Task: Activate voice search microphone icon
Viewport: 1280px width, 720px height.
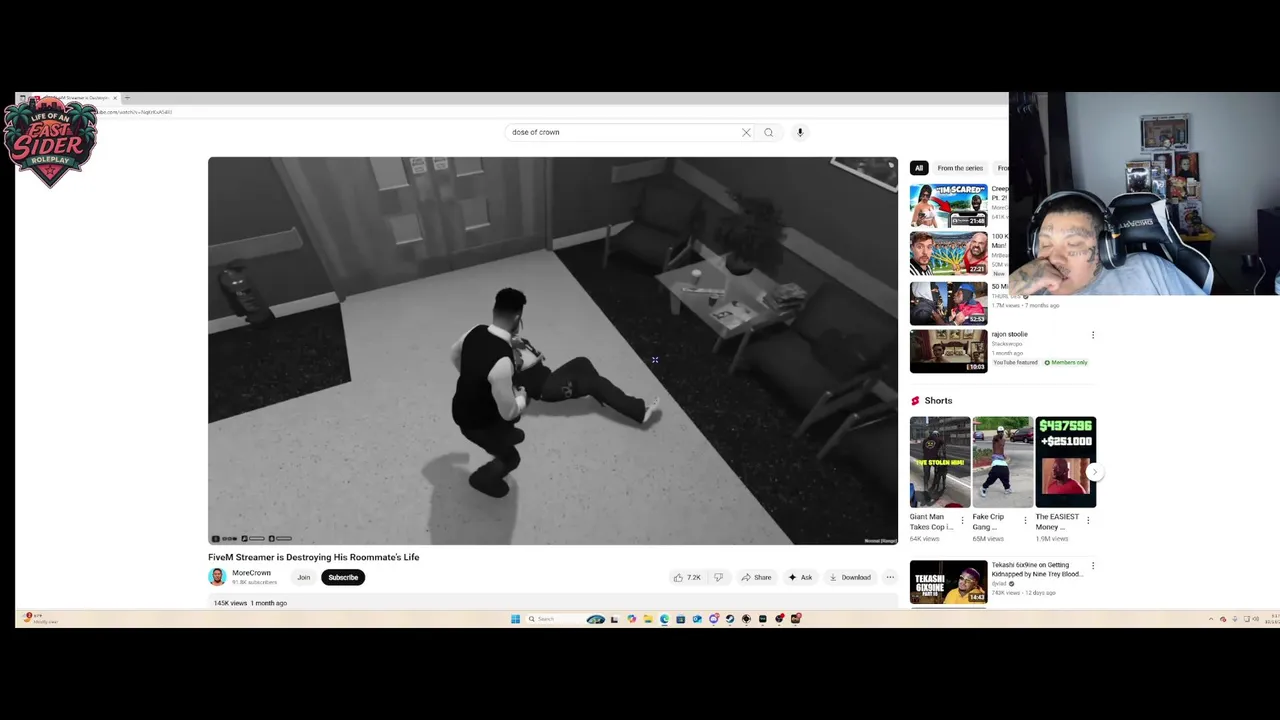Action: 800,132
